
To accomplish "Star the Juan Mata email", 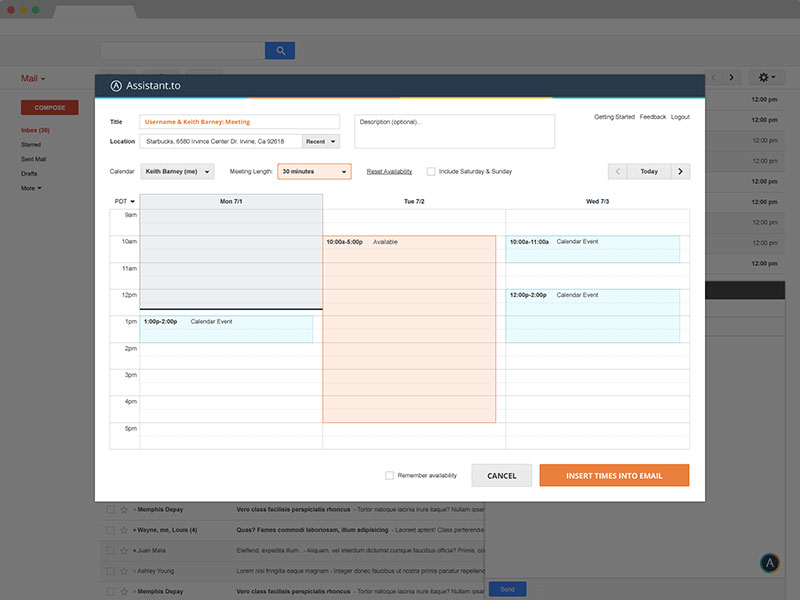I will [x=124, y=551].
